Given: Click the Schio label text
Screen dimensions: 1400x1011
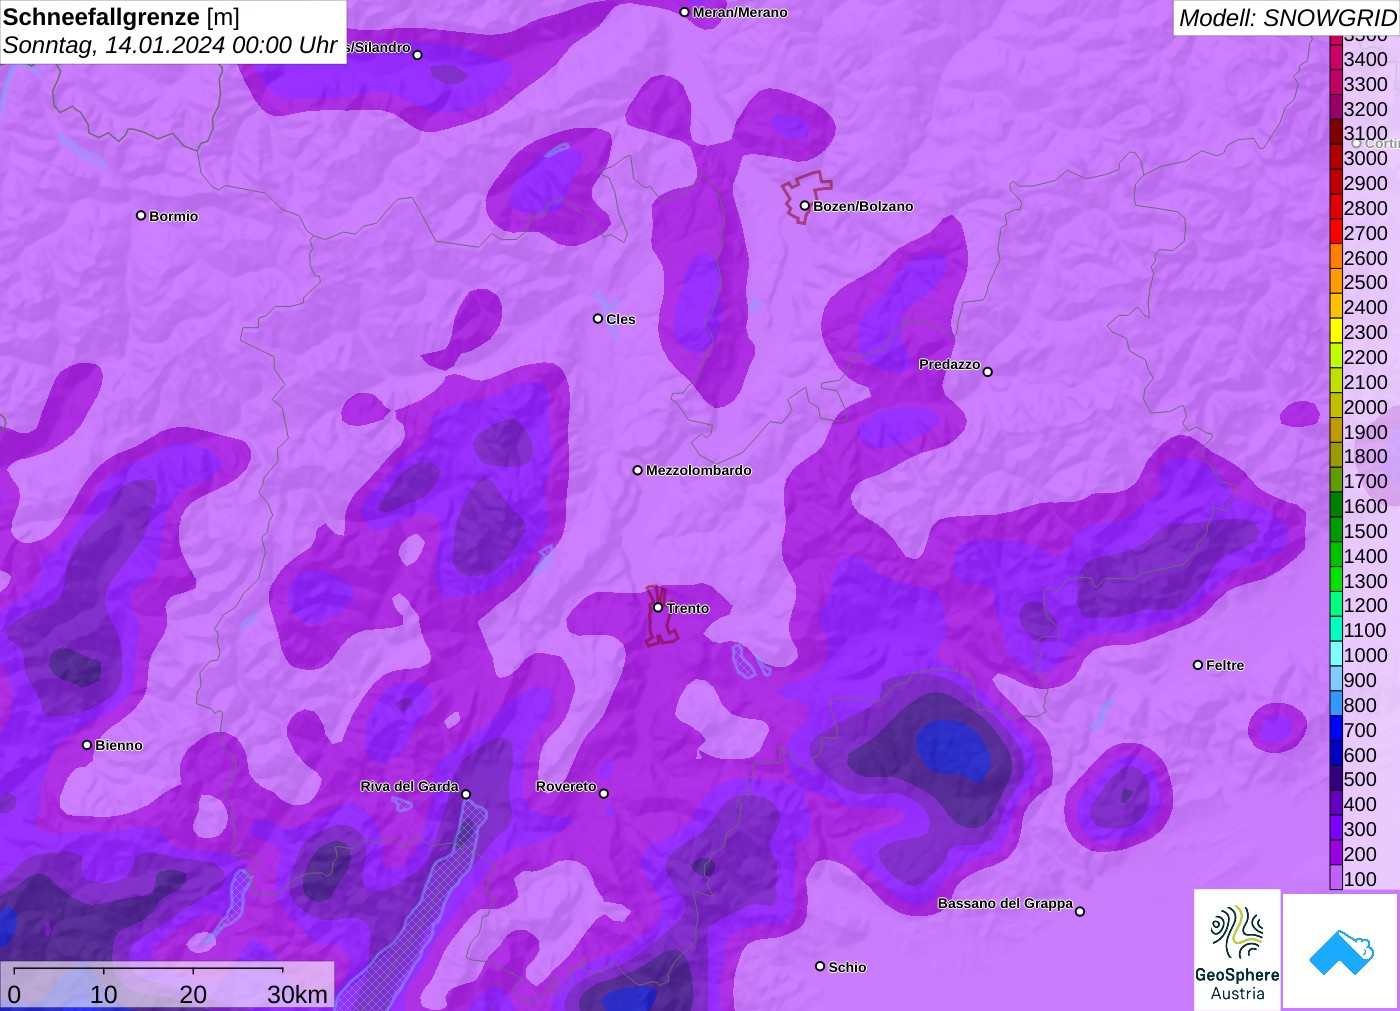Looking at the screenshot, I should [x=847, y=967].
